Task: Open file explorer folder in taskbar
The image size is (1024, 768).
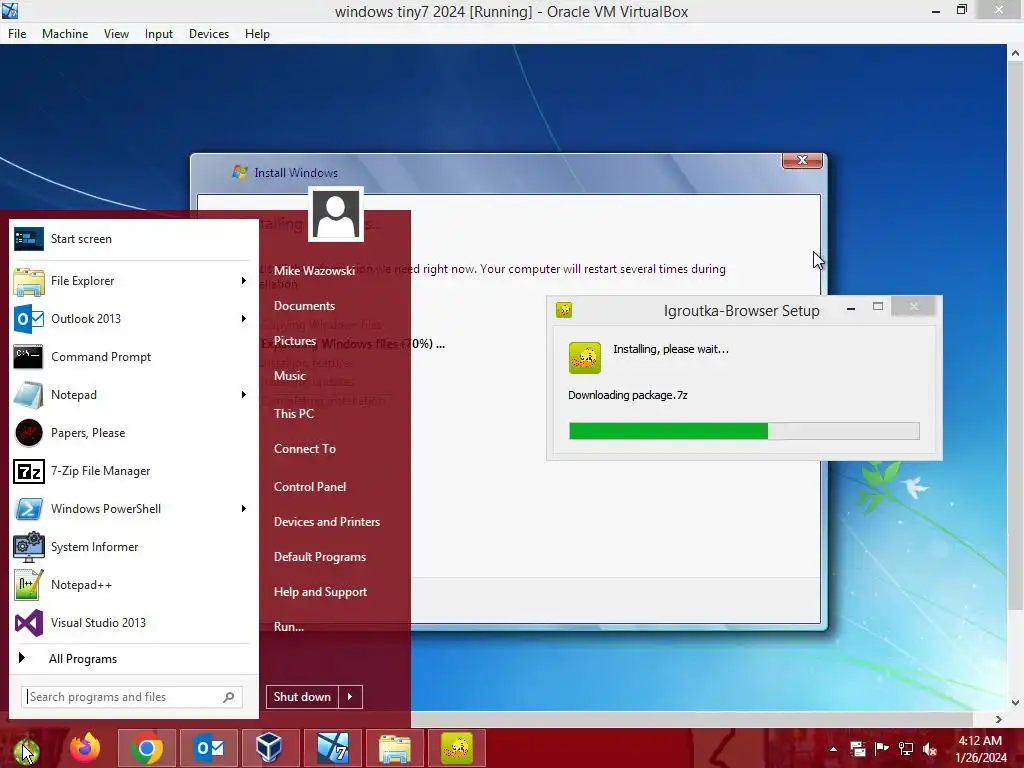Action: coord(394,748)
